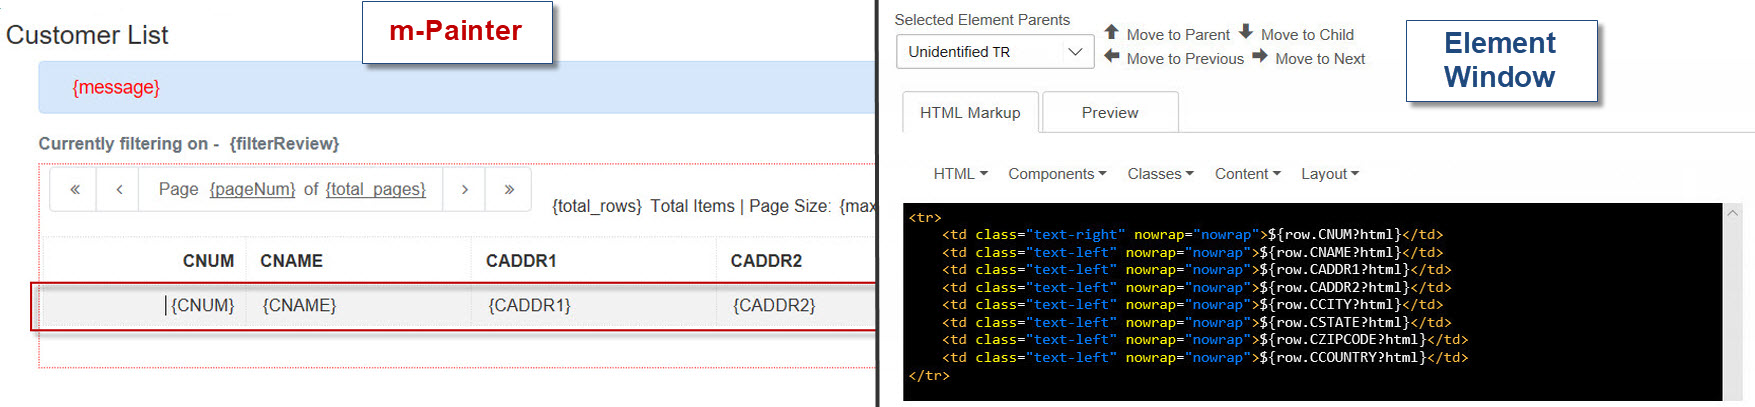Expand the HTML dropdown menu
This screenshot has width=1755, height=407.
click(x=960, y=174)
